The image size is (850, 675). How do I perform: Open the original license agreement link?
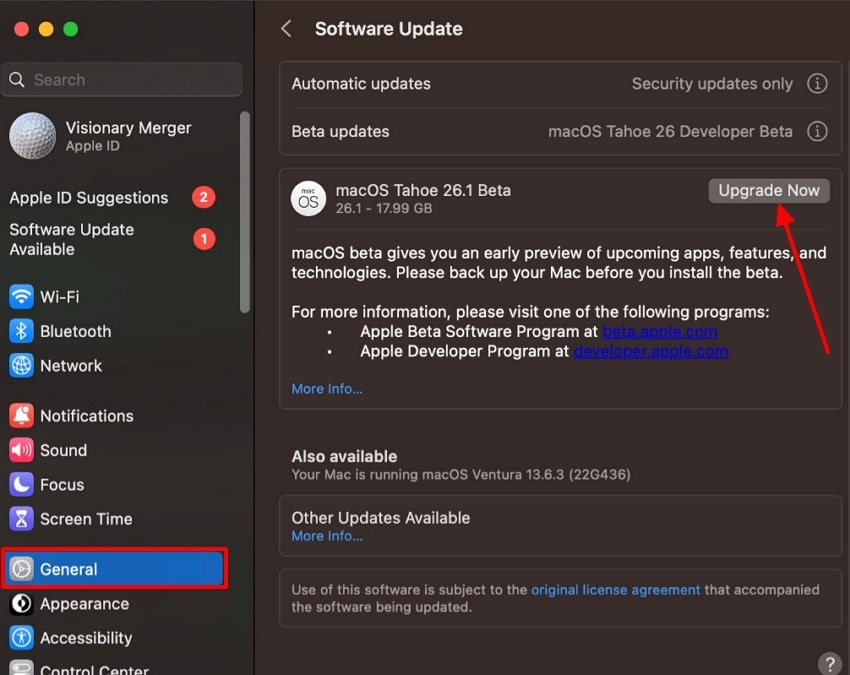[x=615, y=590]
